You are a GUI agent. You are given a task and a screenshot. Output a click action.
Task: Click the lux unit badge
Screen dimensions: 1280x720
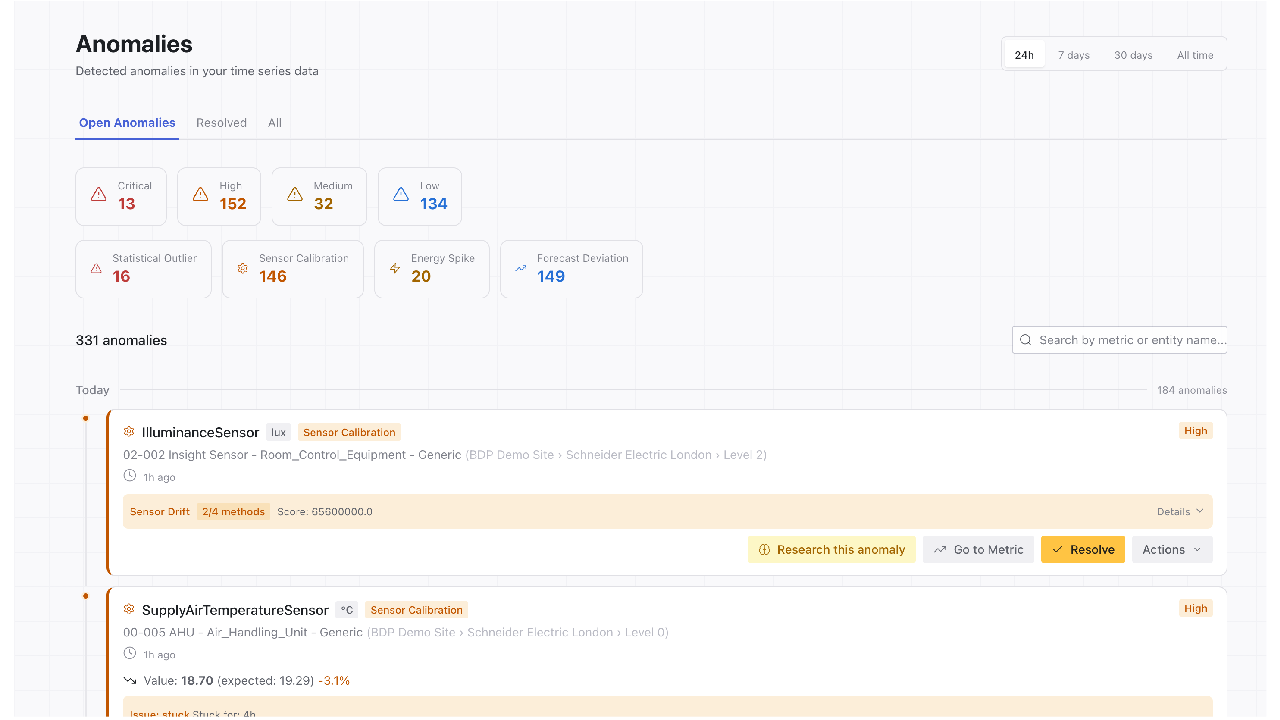278,432
